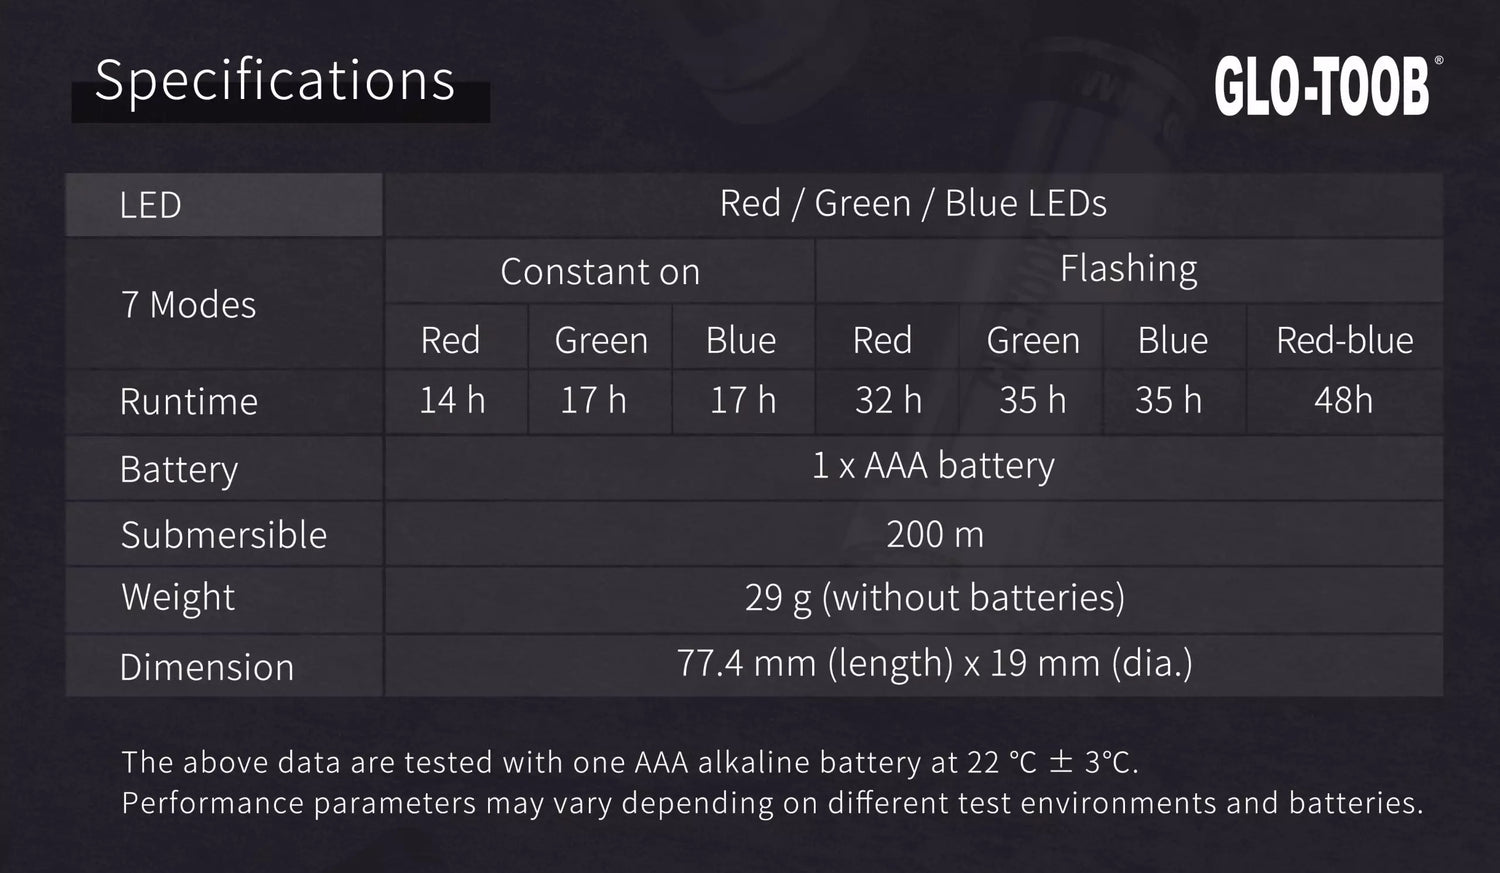
Task: Click the Flashing column header
Action: [x=1128, y=269]
